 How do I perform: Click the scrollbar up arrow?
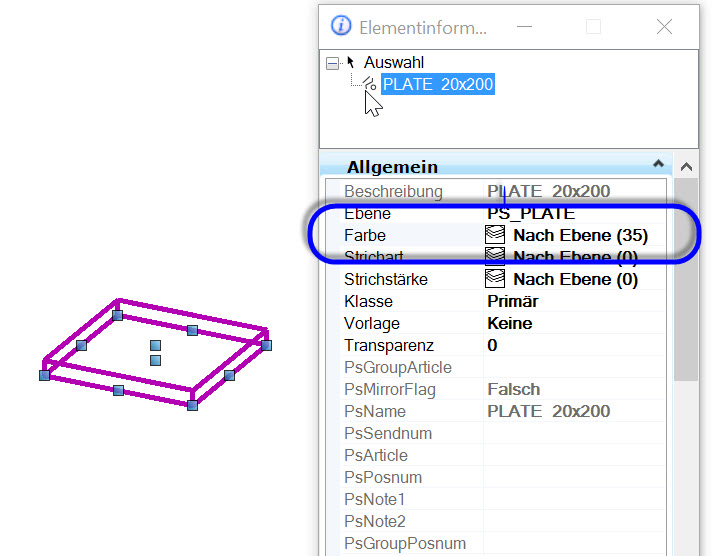tap(686, 167)
